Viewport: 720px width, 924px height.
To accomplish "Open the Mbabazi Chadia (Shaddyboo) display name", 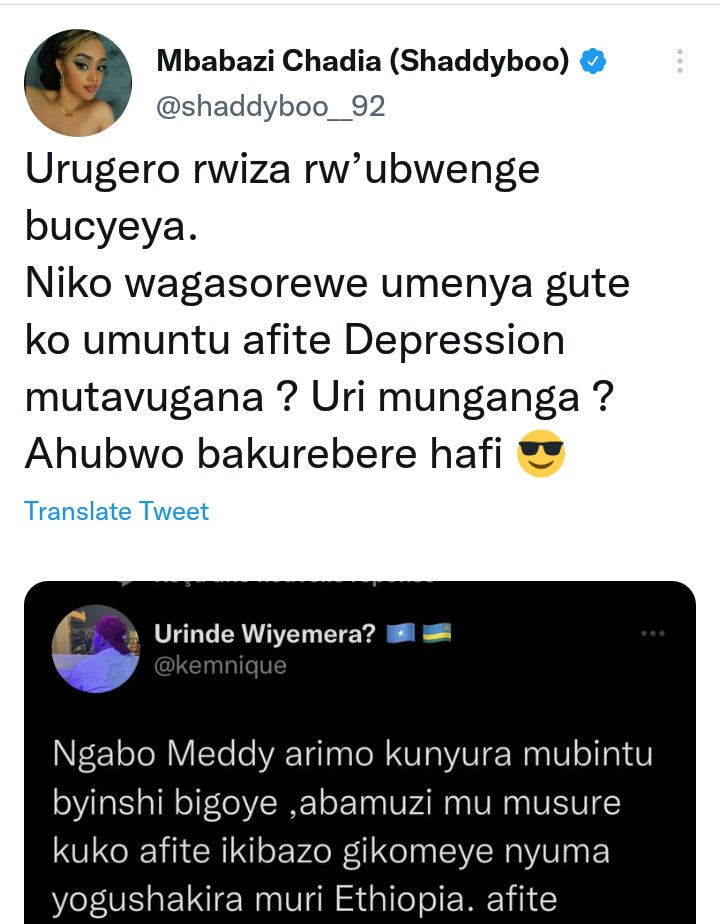I will click(363, 61).
